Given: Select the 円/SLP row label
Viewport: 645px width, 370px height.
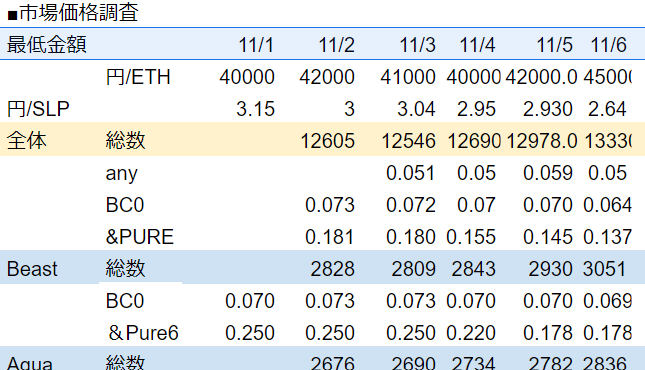Looking at the screenshot, I should click(38, 109).
